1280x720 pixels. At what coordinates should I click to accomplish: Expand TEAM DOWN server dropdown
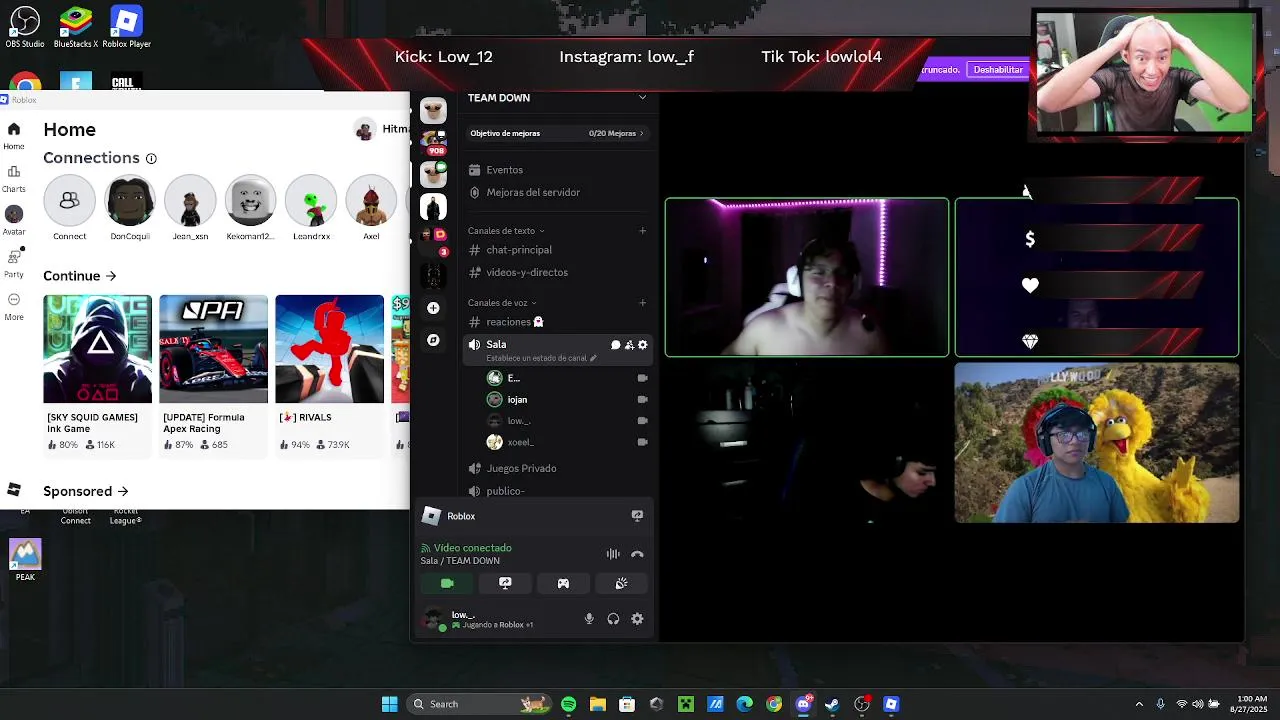[x=642, y=97]
